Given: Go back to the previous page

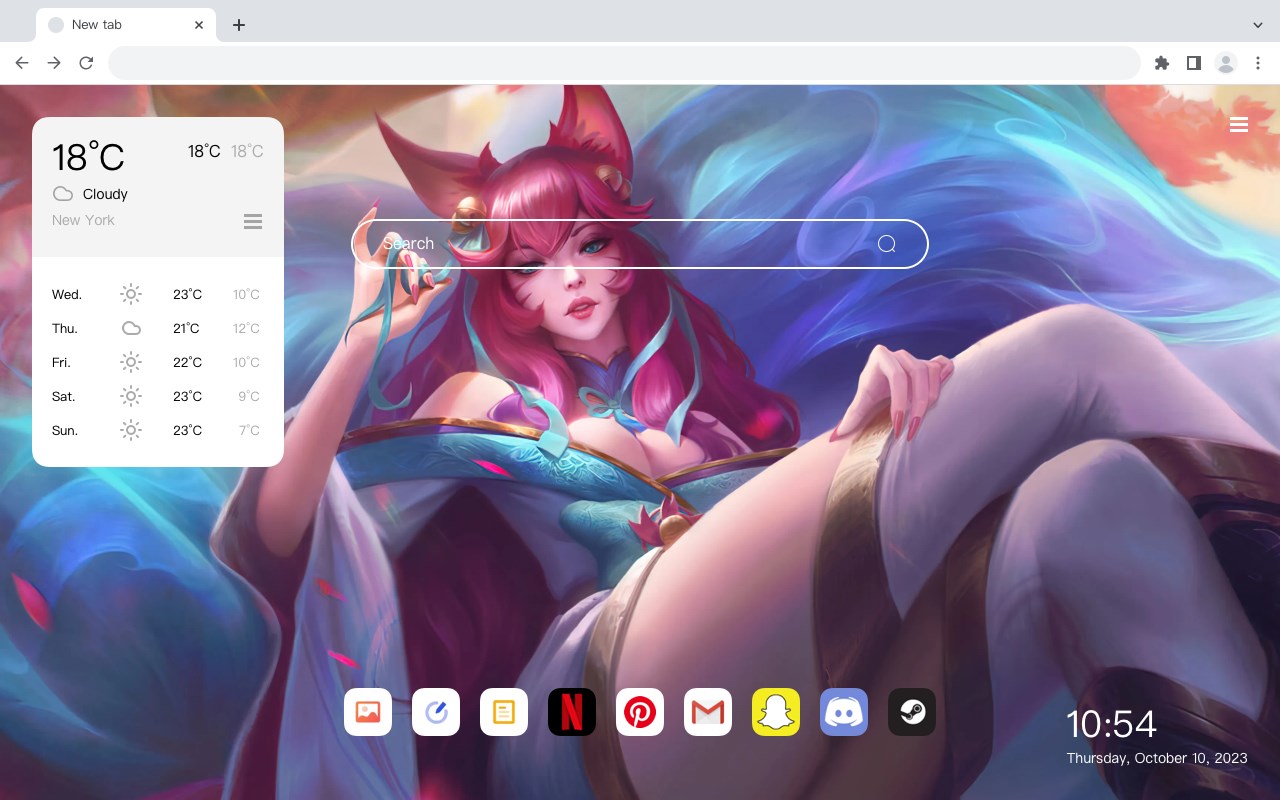Looking at the screenshot, I should pyautogui.click(x=22, y=63).
